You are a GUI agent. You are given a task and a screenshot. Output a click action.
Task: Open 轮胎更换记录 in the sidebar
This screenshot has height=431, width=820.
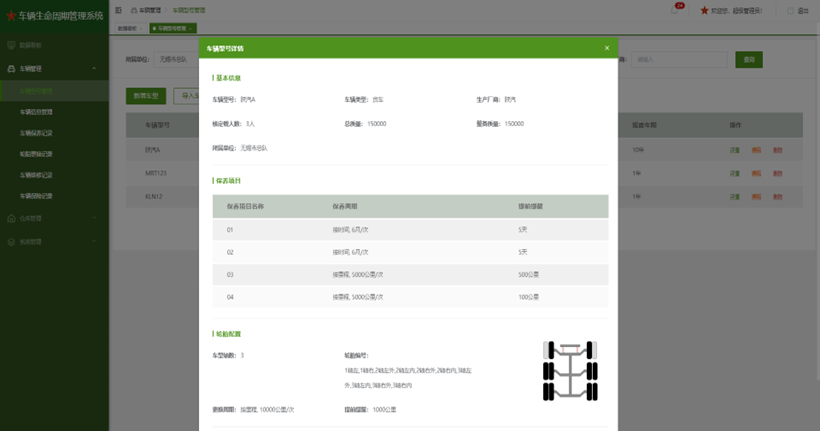click(x=37, y=154)
